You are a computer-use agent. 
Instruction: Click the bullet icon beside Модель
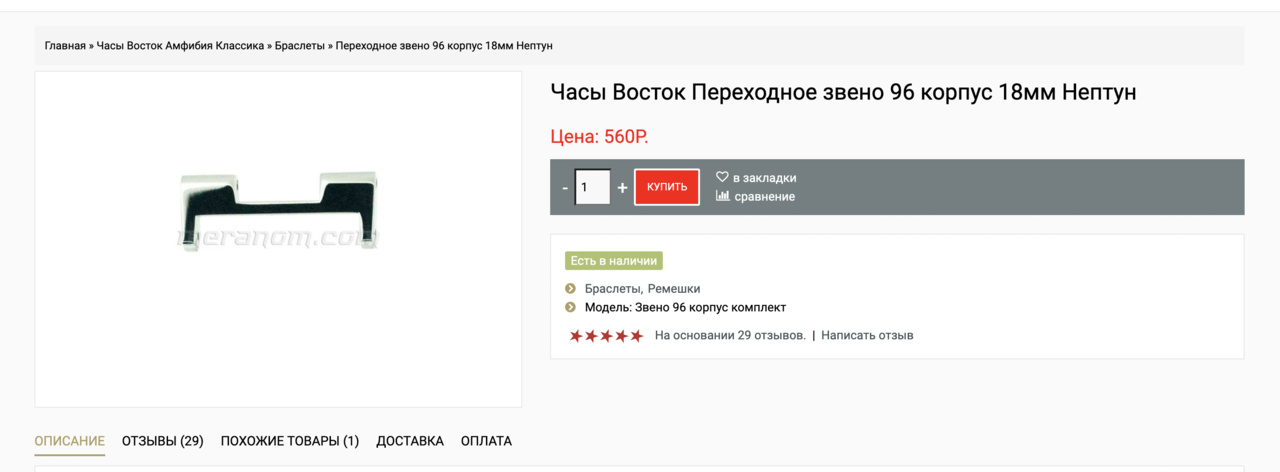570,307
